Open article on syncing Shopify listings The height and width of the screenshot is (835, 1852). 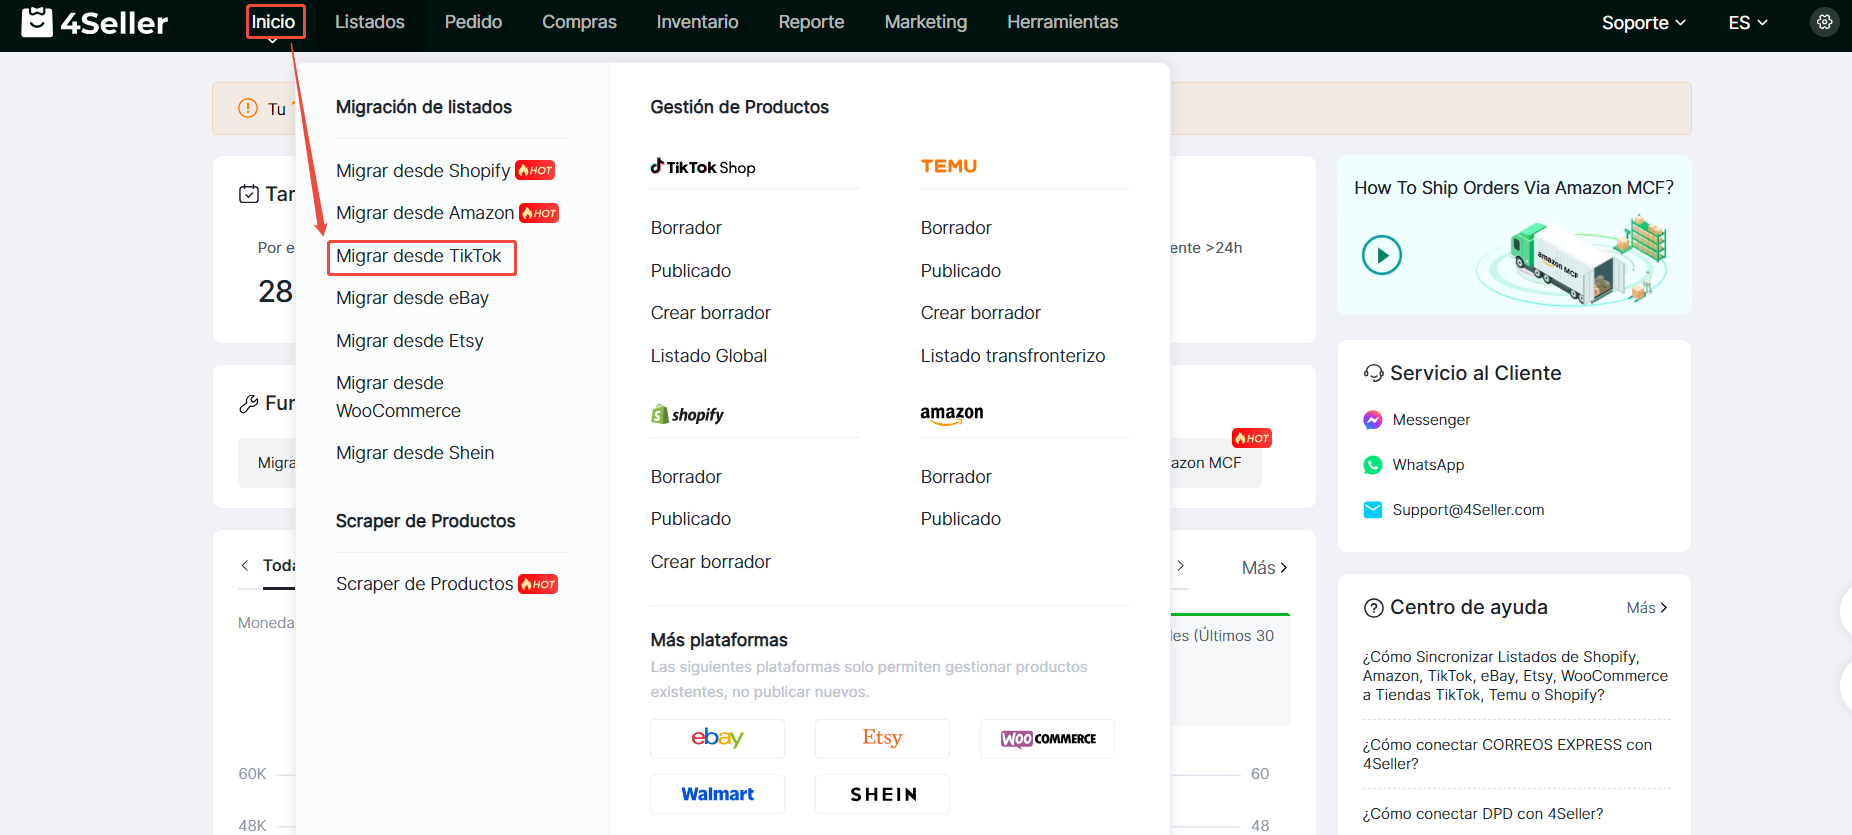click(x=1515, y=676)
